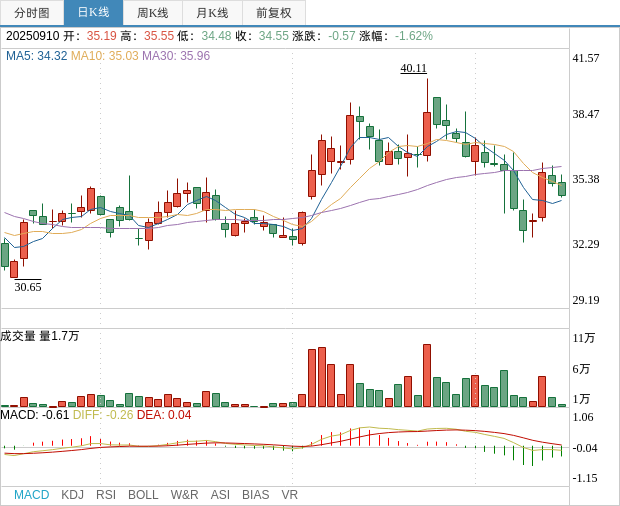Switch to the 分时图 tab
The image size is (620, 506).
coord(32,13)
